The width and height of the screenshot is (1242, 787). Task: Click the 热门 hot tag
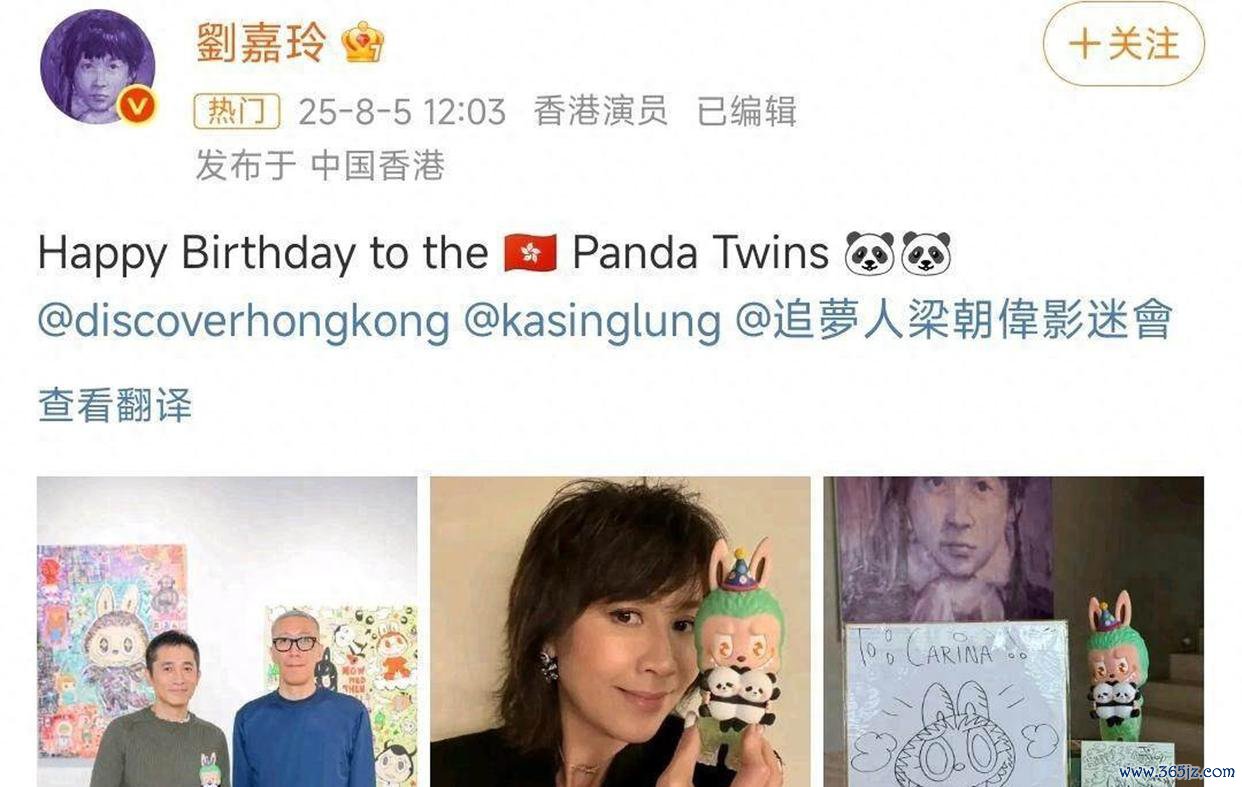pos(237,111)
